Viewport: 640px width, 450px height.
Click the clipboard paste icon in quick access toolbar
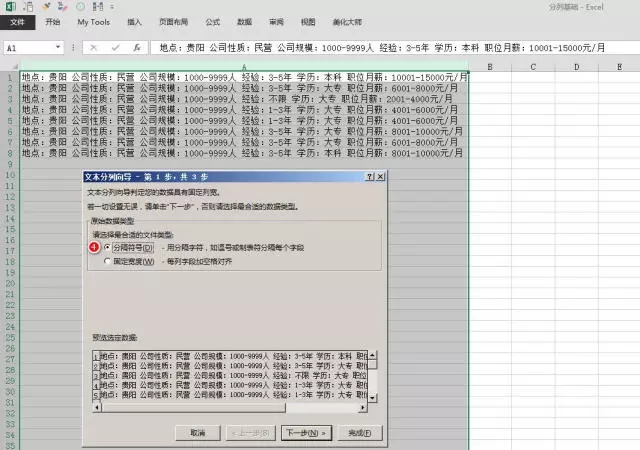tap(29, 6)
